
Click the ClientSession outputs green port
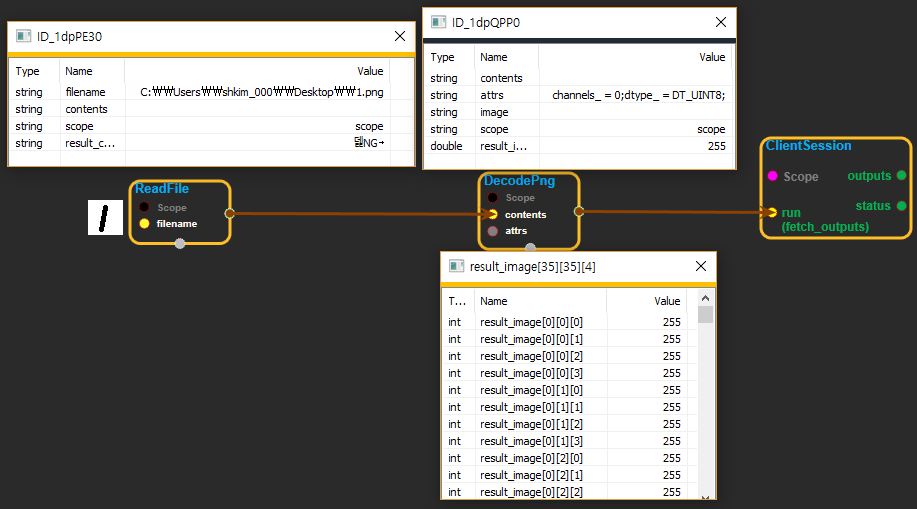901,176
